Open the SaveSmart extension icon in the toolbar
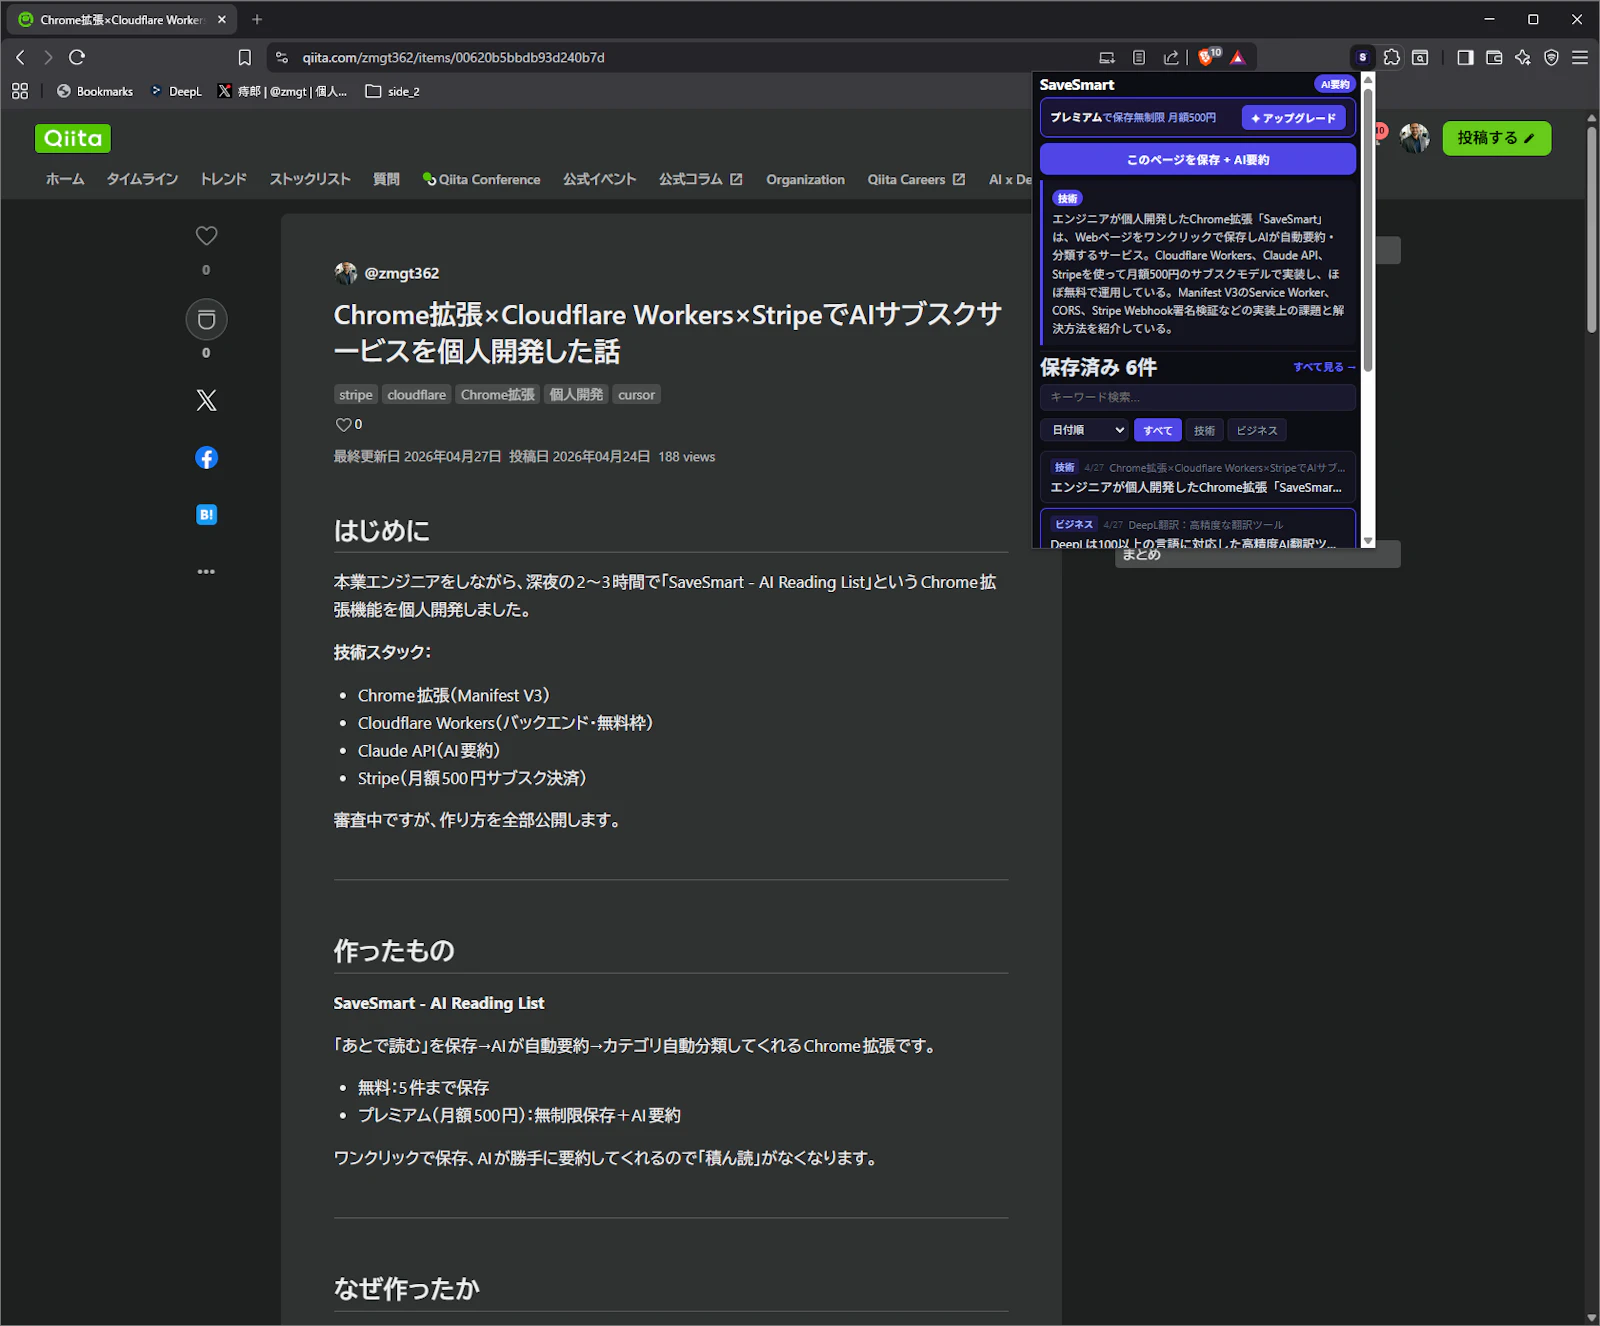1600x1326 pixels. [x=1362, y=57]
